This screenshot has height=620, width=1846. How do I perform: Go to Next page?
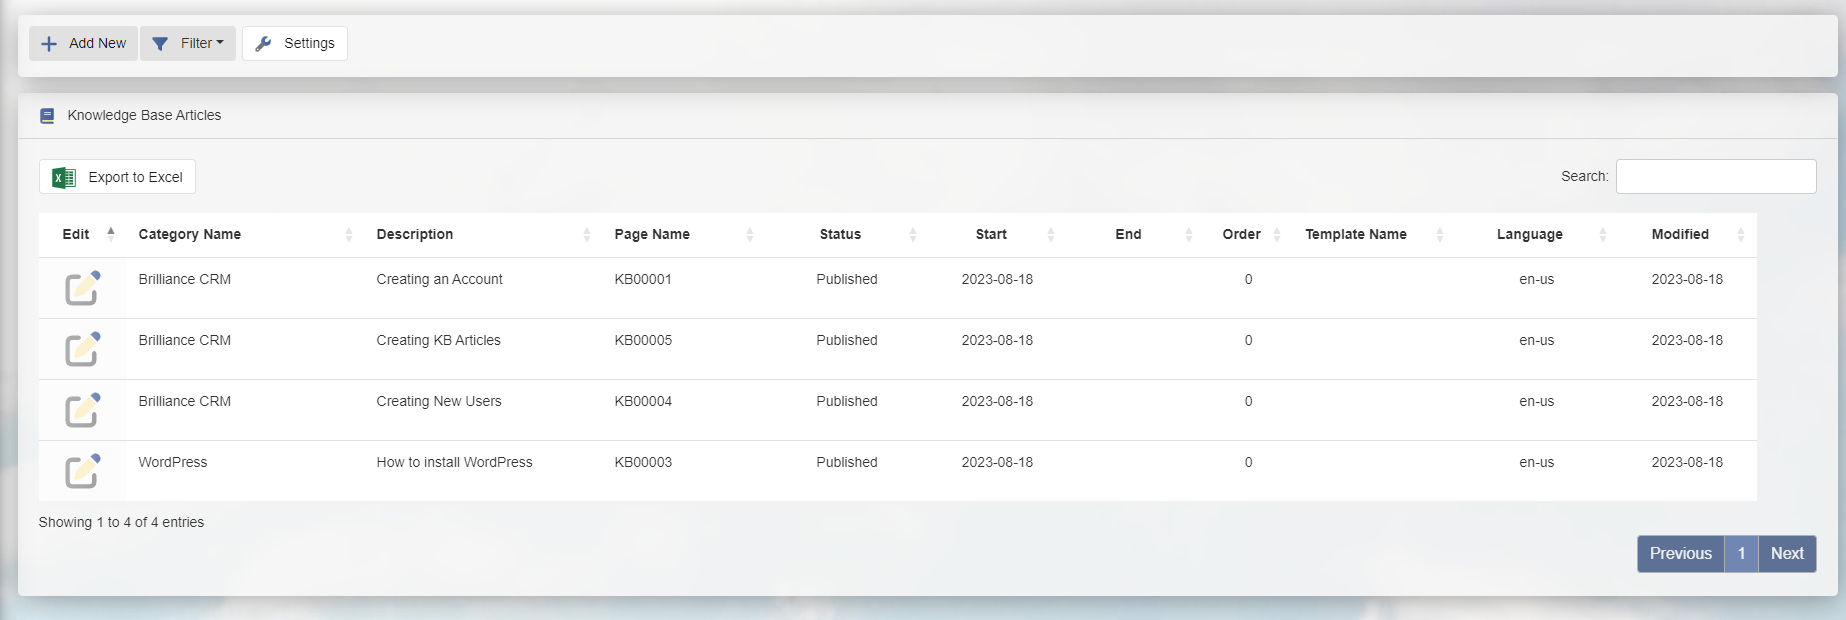1787,554
